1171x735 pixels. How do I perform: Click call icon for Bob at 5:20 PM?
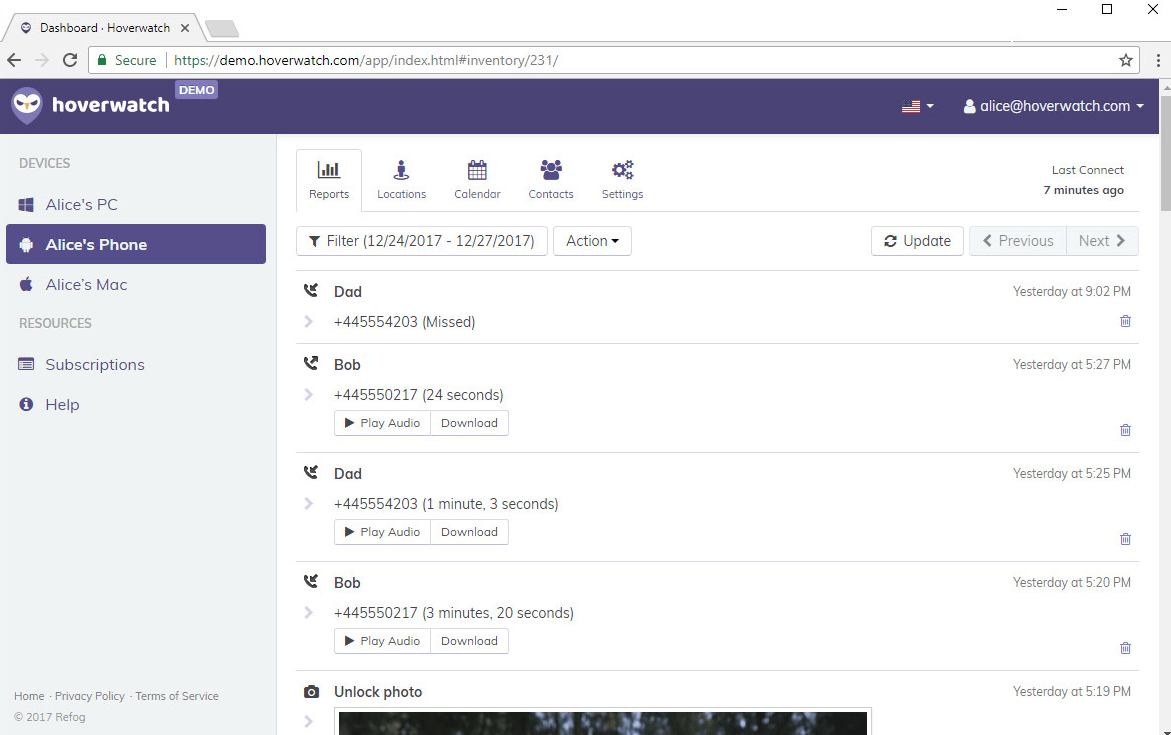311,582
